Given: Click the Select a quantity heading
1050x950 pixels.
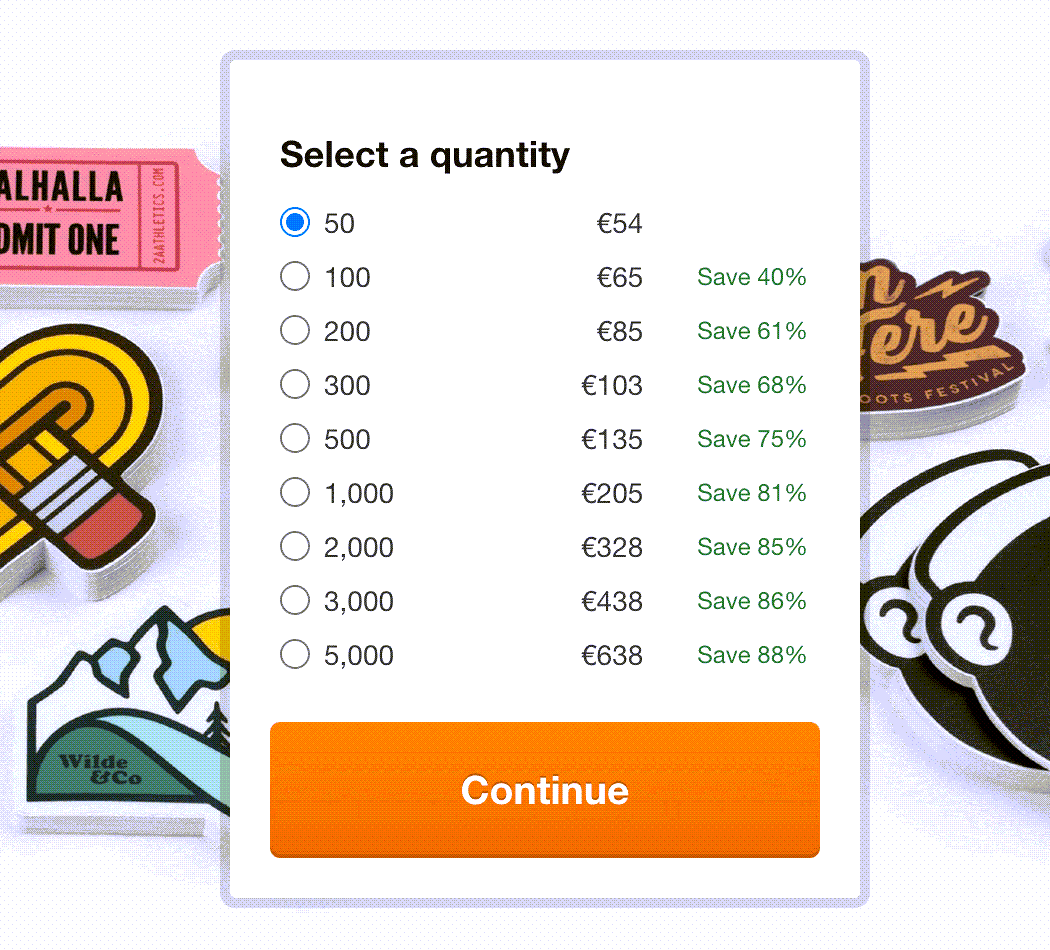Looking at the screenshot, I should tap(424, 155).
